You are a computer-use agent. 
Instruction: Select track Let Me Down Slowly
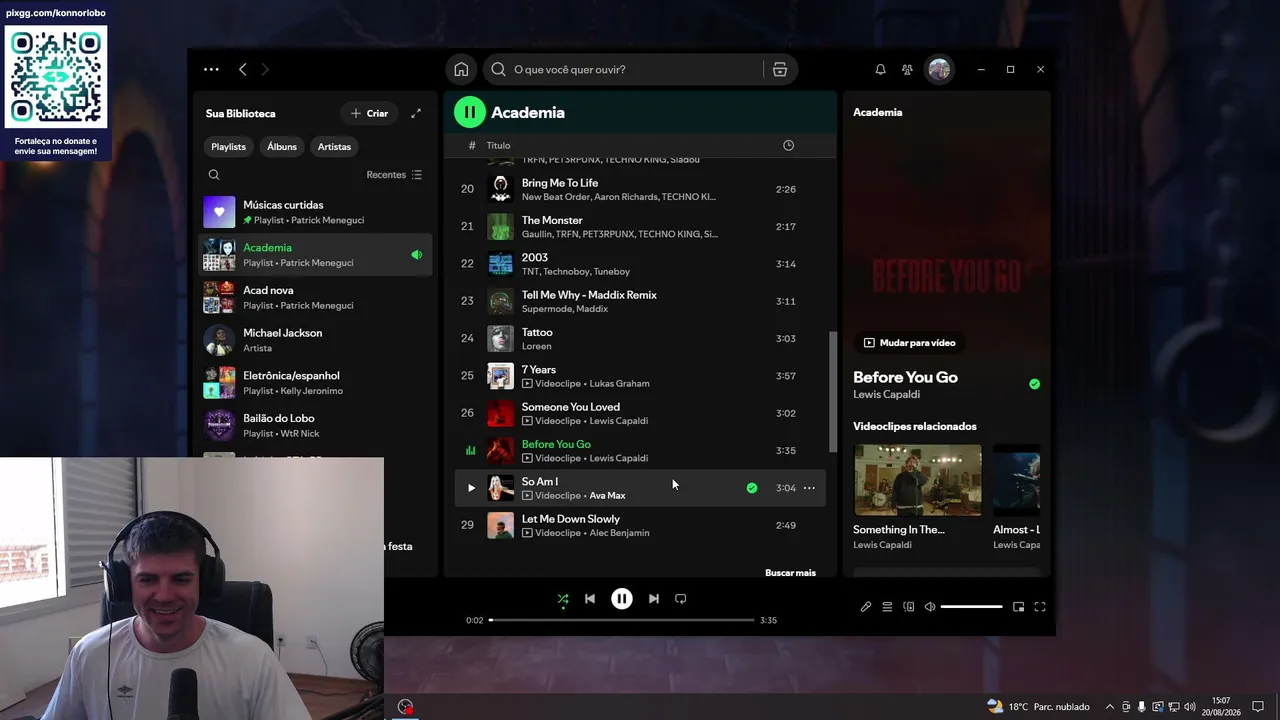pos(640,525)
